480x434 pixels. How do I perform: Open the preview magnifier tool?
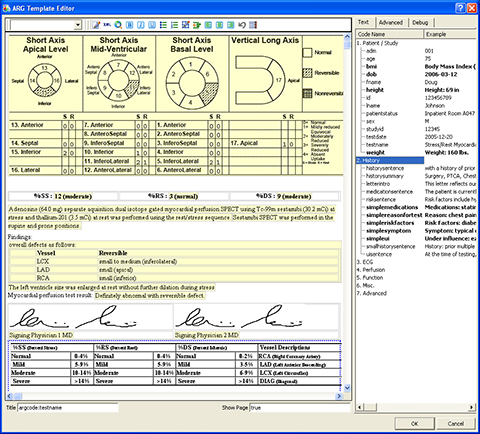(x=118, y=25)
